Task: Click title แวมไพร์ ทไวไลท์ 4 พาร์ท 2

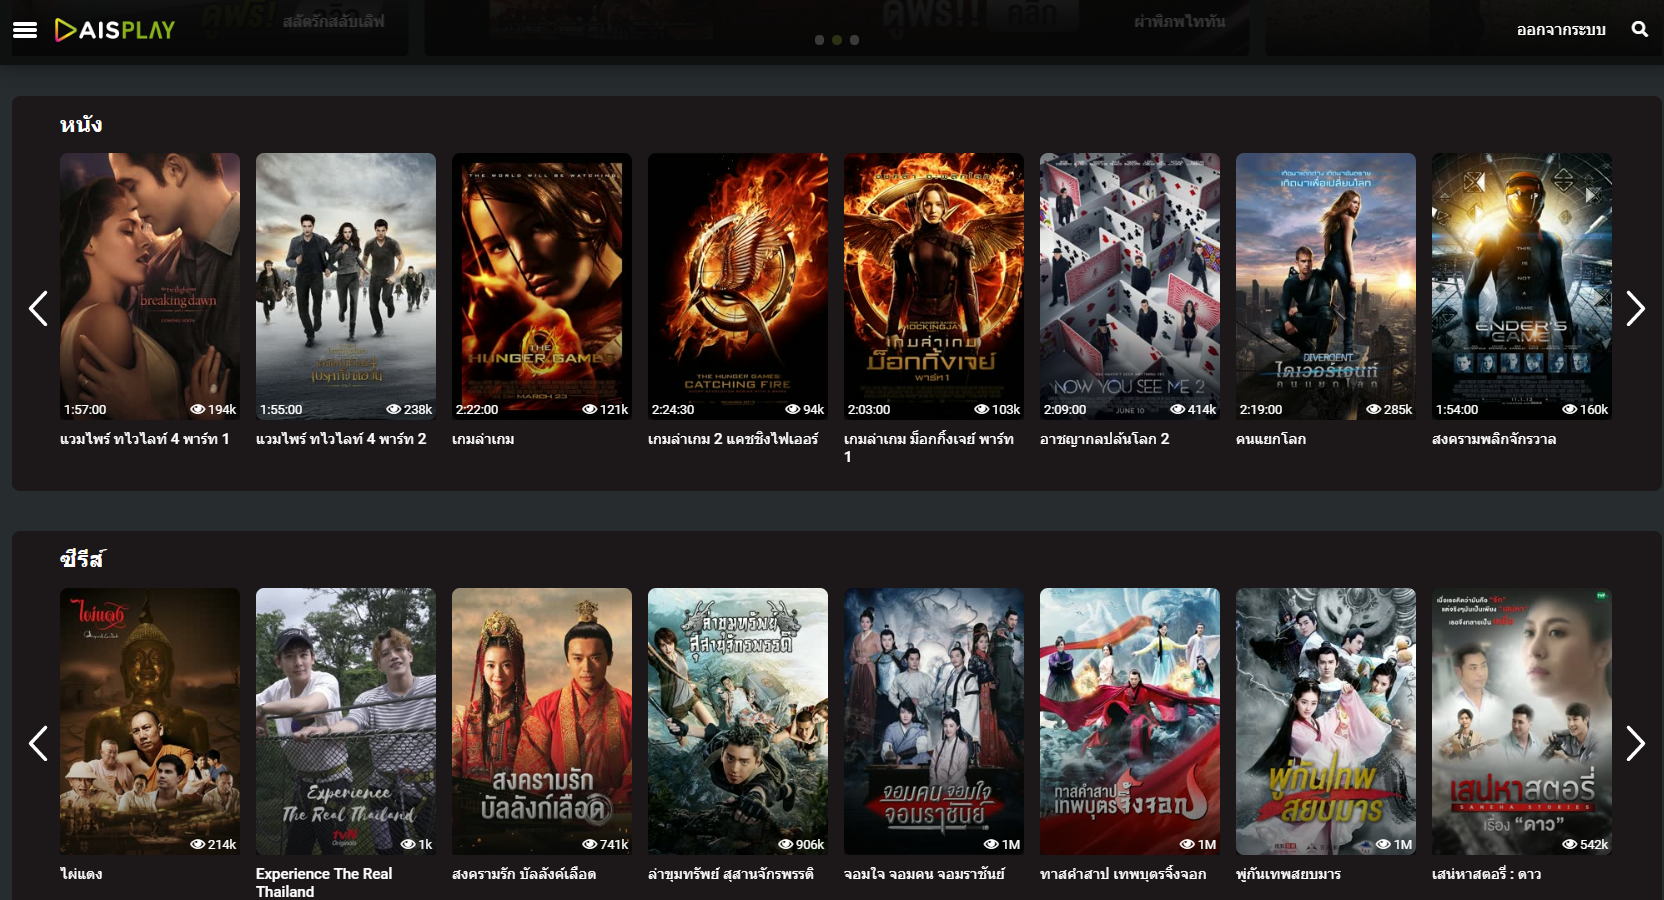Action: (341, 439)
